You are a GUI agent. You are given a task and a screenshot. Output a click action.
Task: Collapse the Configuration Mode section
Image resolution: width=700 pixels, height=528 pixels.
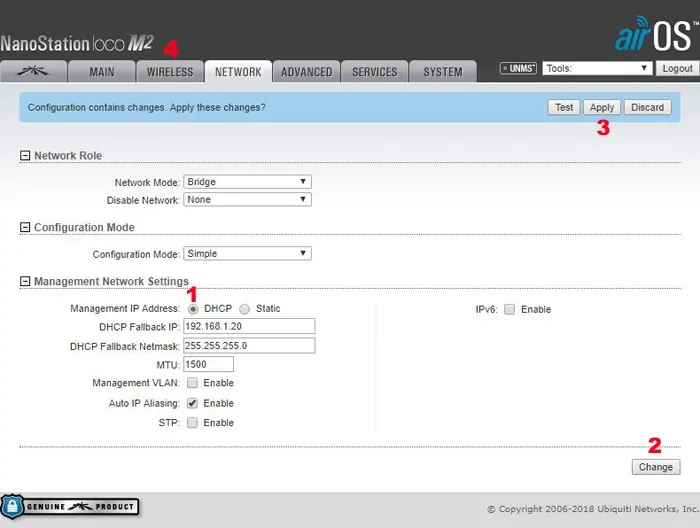pos(25,228)
